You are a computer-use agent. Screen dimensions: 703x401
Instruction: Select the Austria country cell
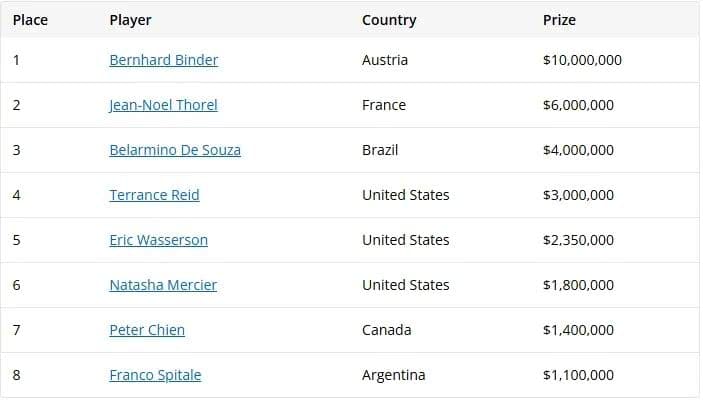(x=385, y=60)
